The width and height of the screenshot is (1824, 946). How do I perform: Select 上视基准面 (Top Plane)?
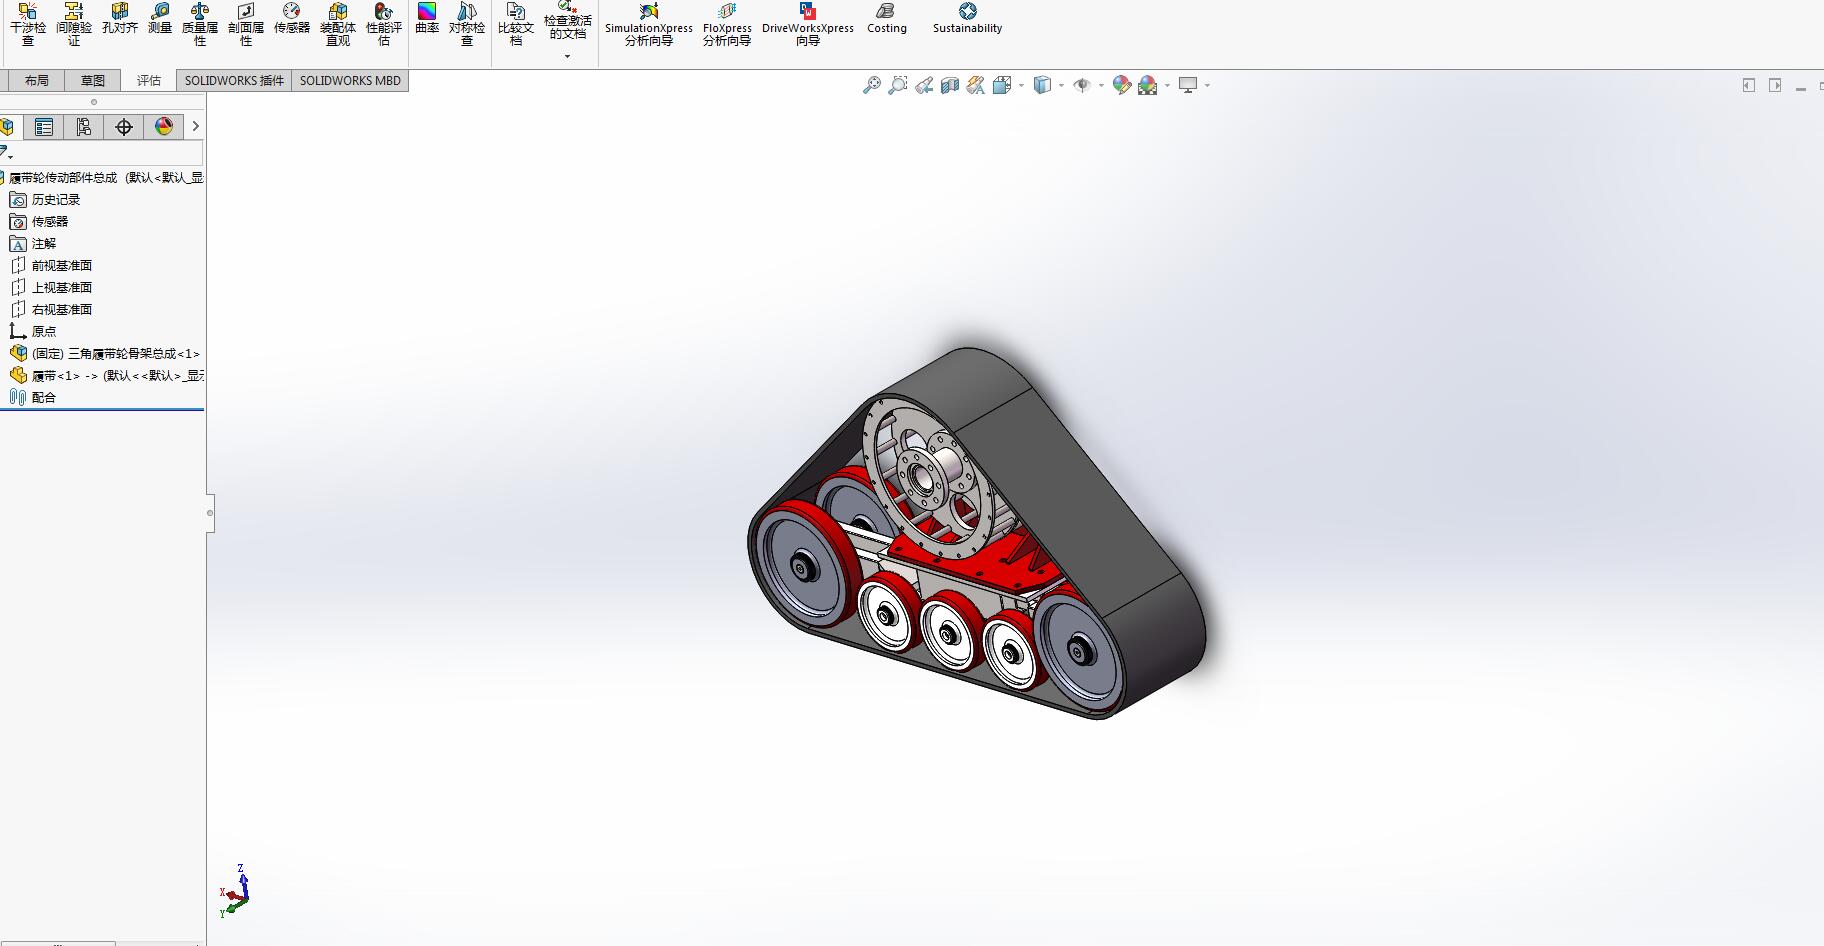tap(51, 288)
